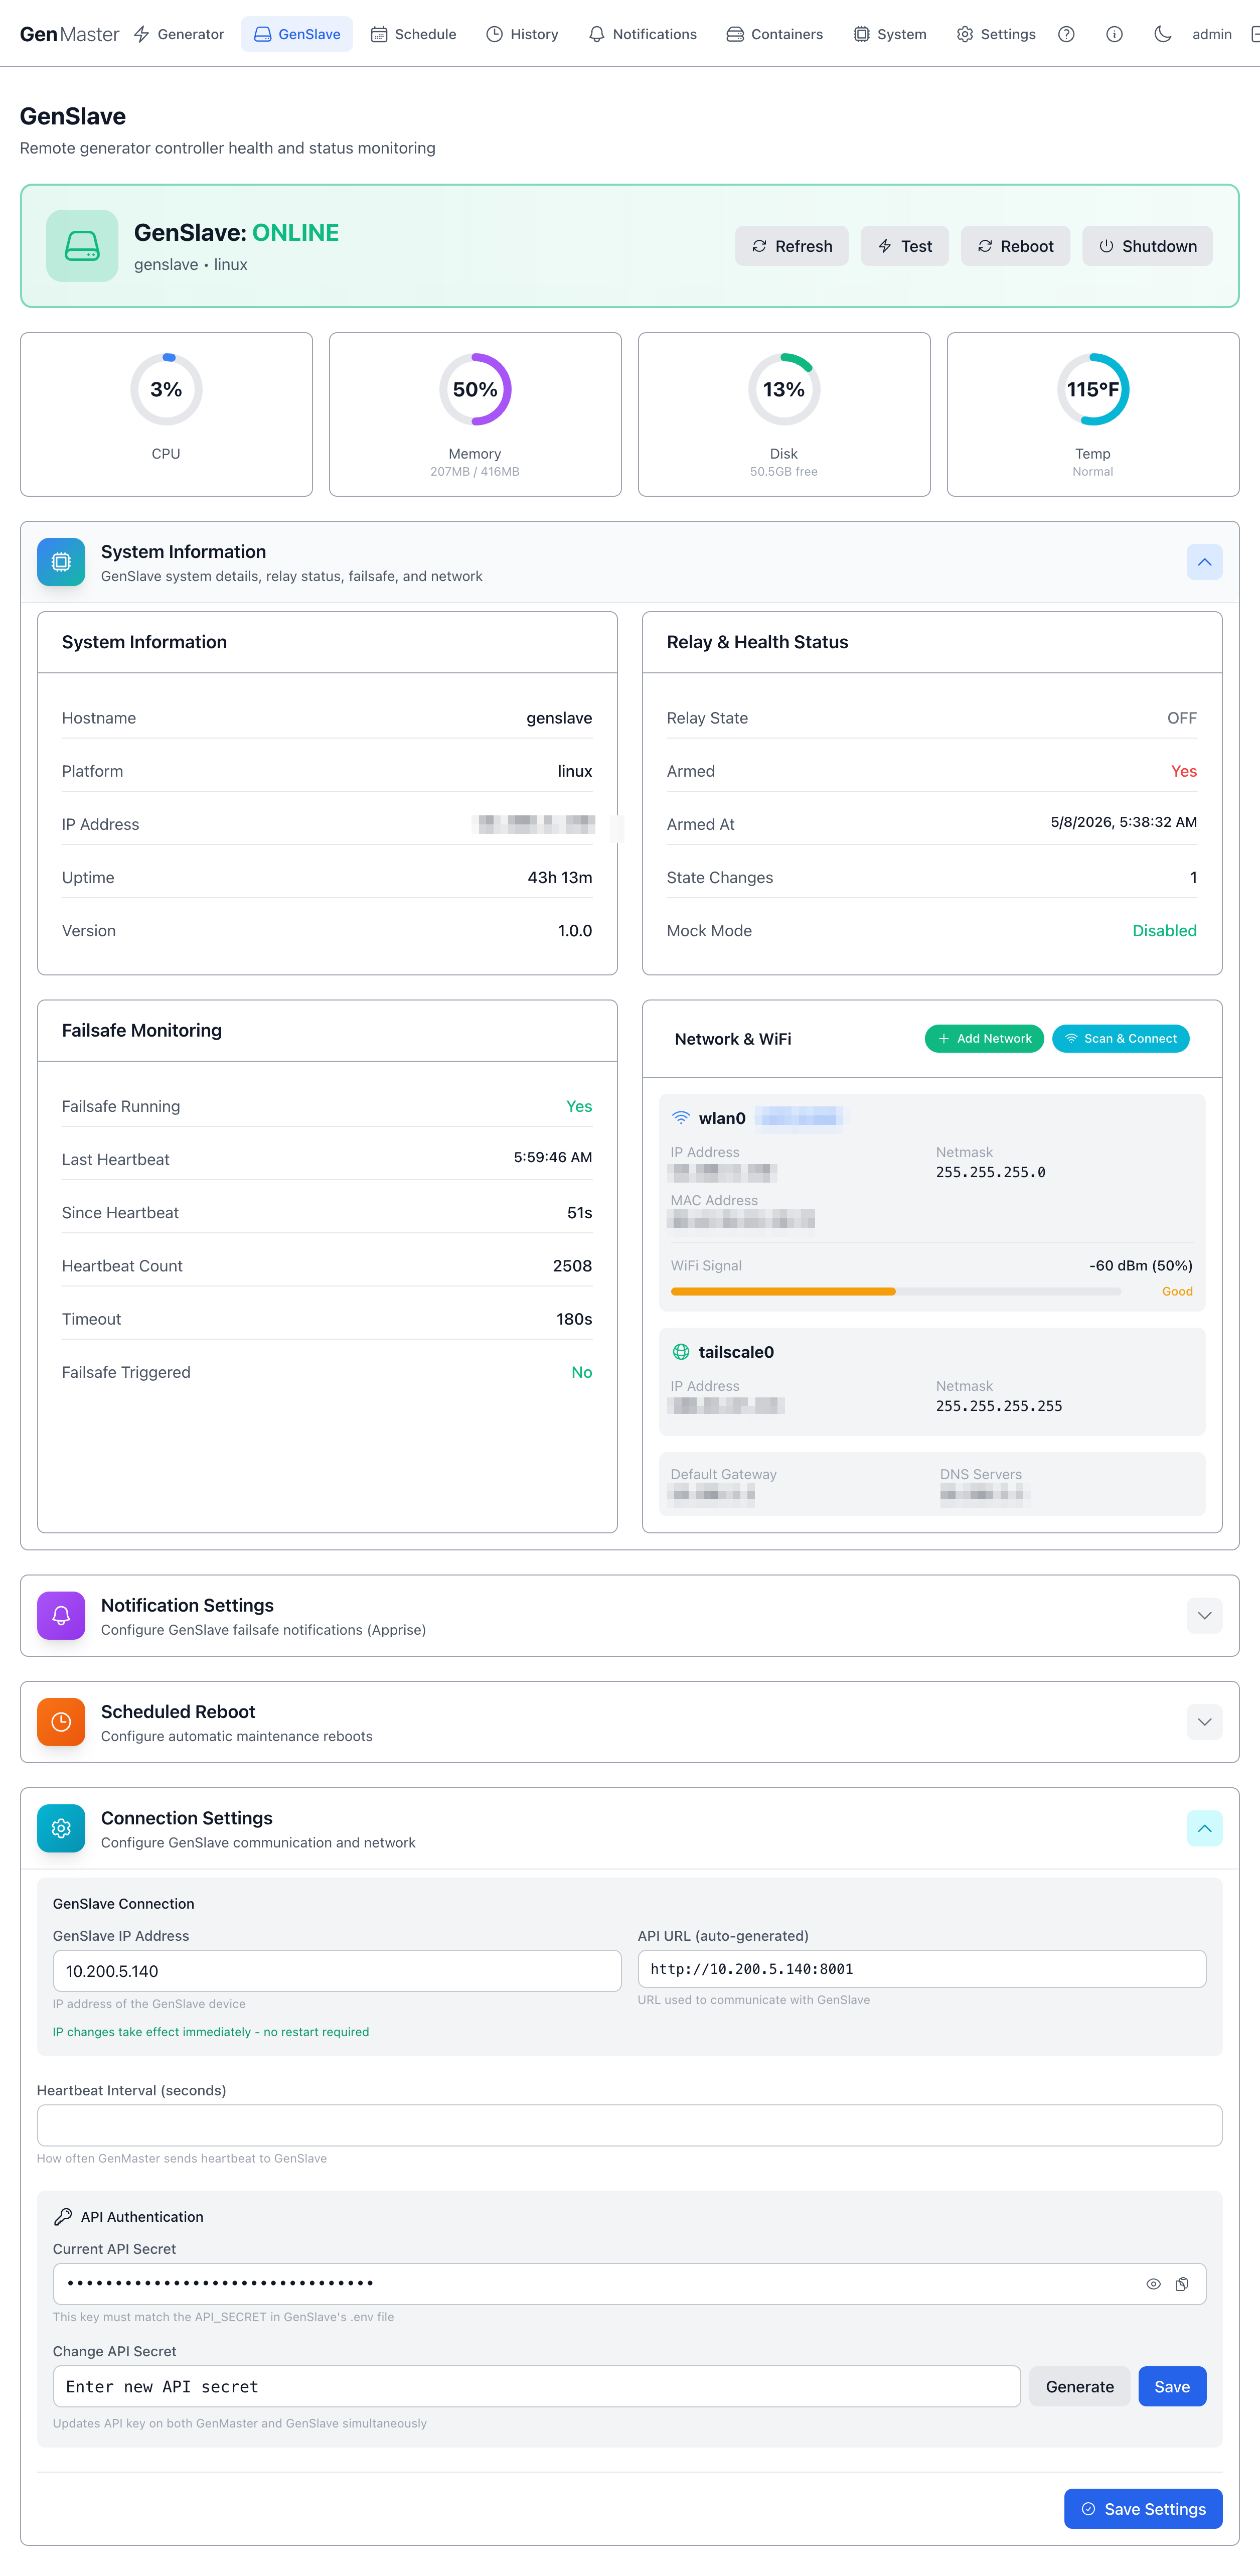Click the Test button

905,246
